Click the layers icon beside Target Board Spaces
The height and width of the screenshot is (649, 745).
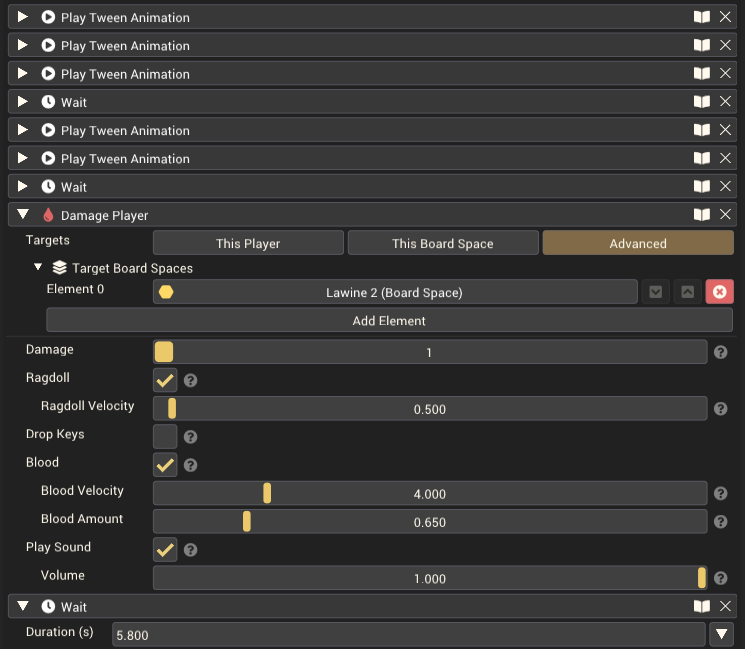(x=59, y=267)
